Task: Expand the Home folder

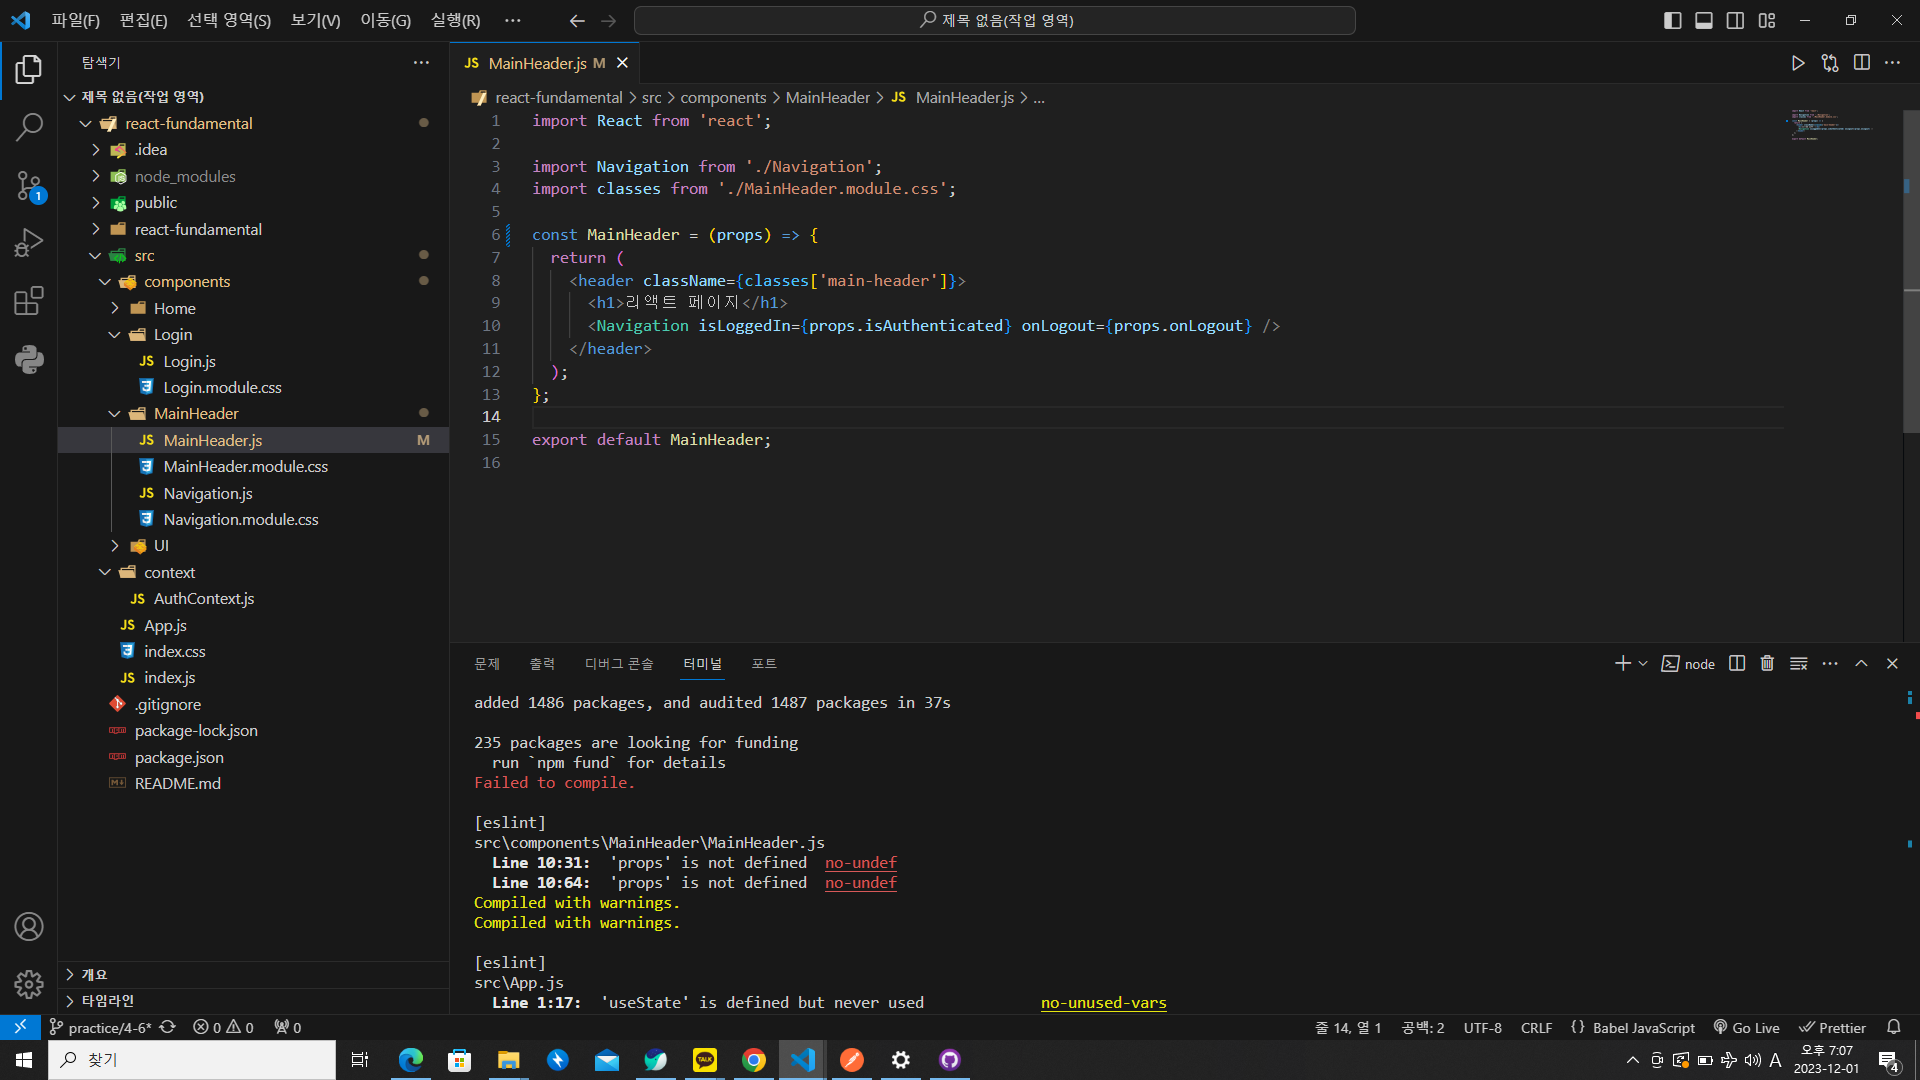Action: [115, 308]
